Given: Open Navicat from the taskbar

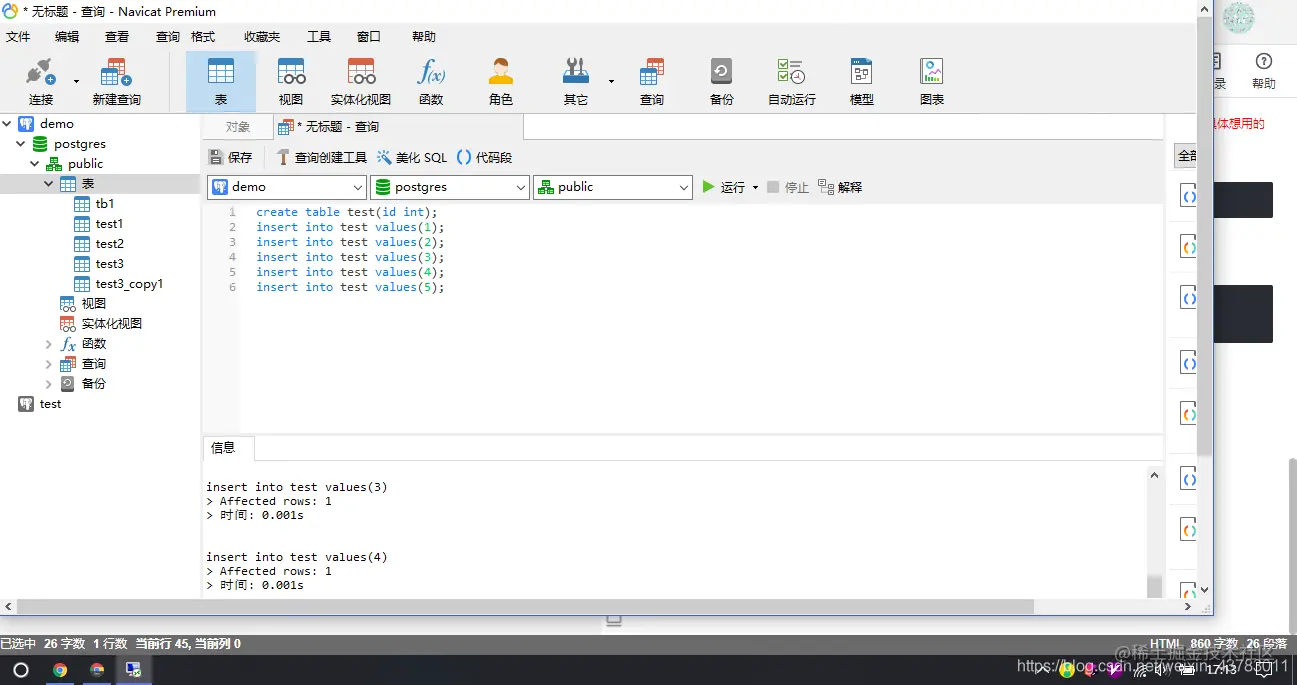Looking at the screenshot, I should pyautogui.click(x=133, y=670).
